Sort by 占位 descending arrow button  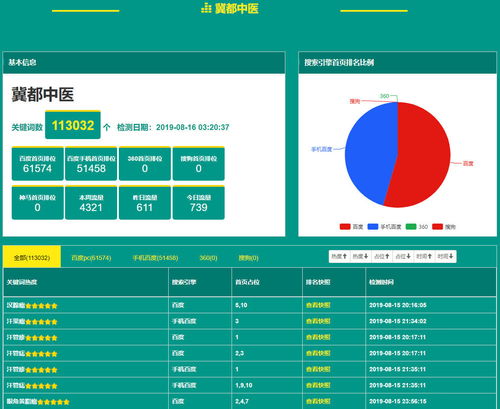tap(403, 256)
